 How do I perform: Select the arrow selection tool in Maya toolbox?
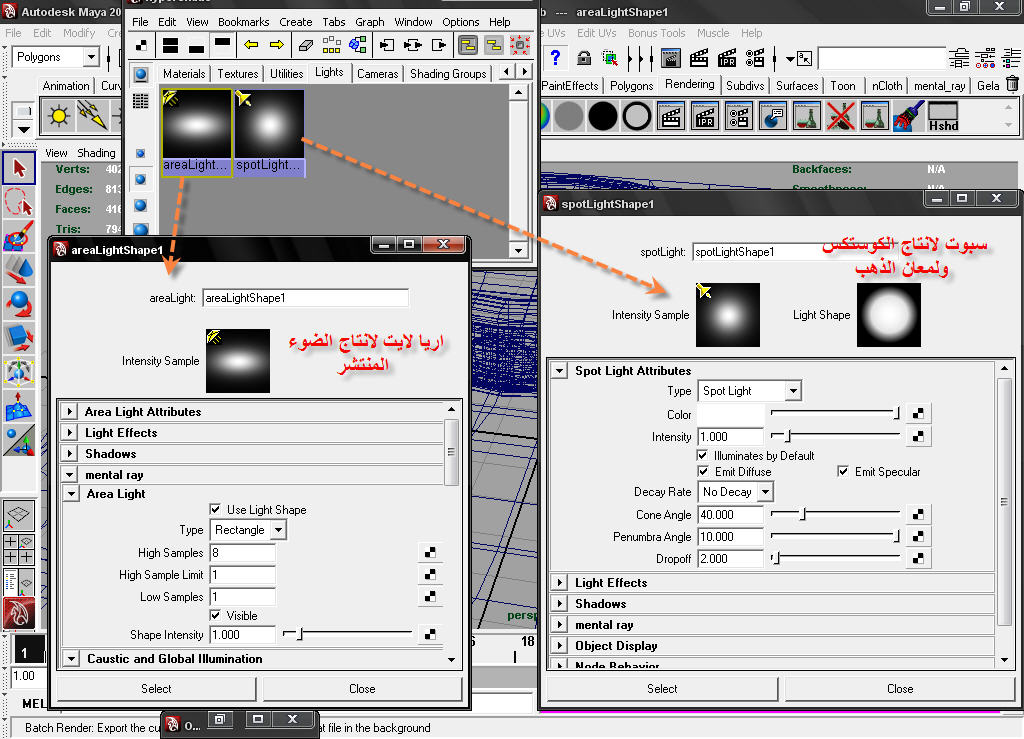point(19,168)
